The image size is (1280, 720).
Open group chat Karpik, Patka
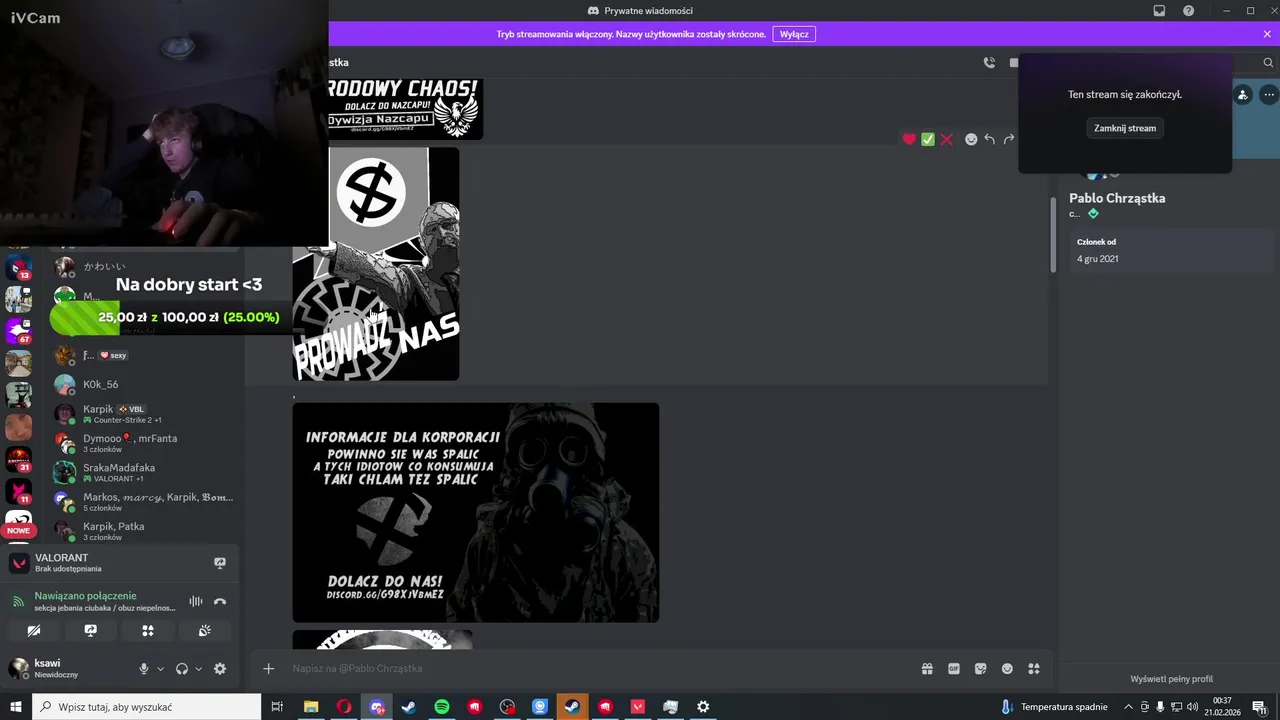point(145,531)
